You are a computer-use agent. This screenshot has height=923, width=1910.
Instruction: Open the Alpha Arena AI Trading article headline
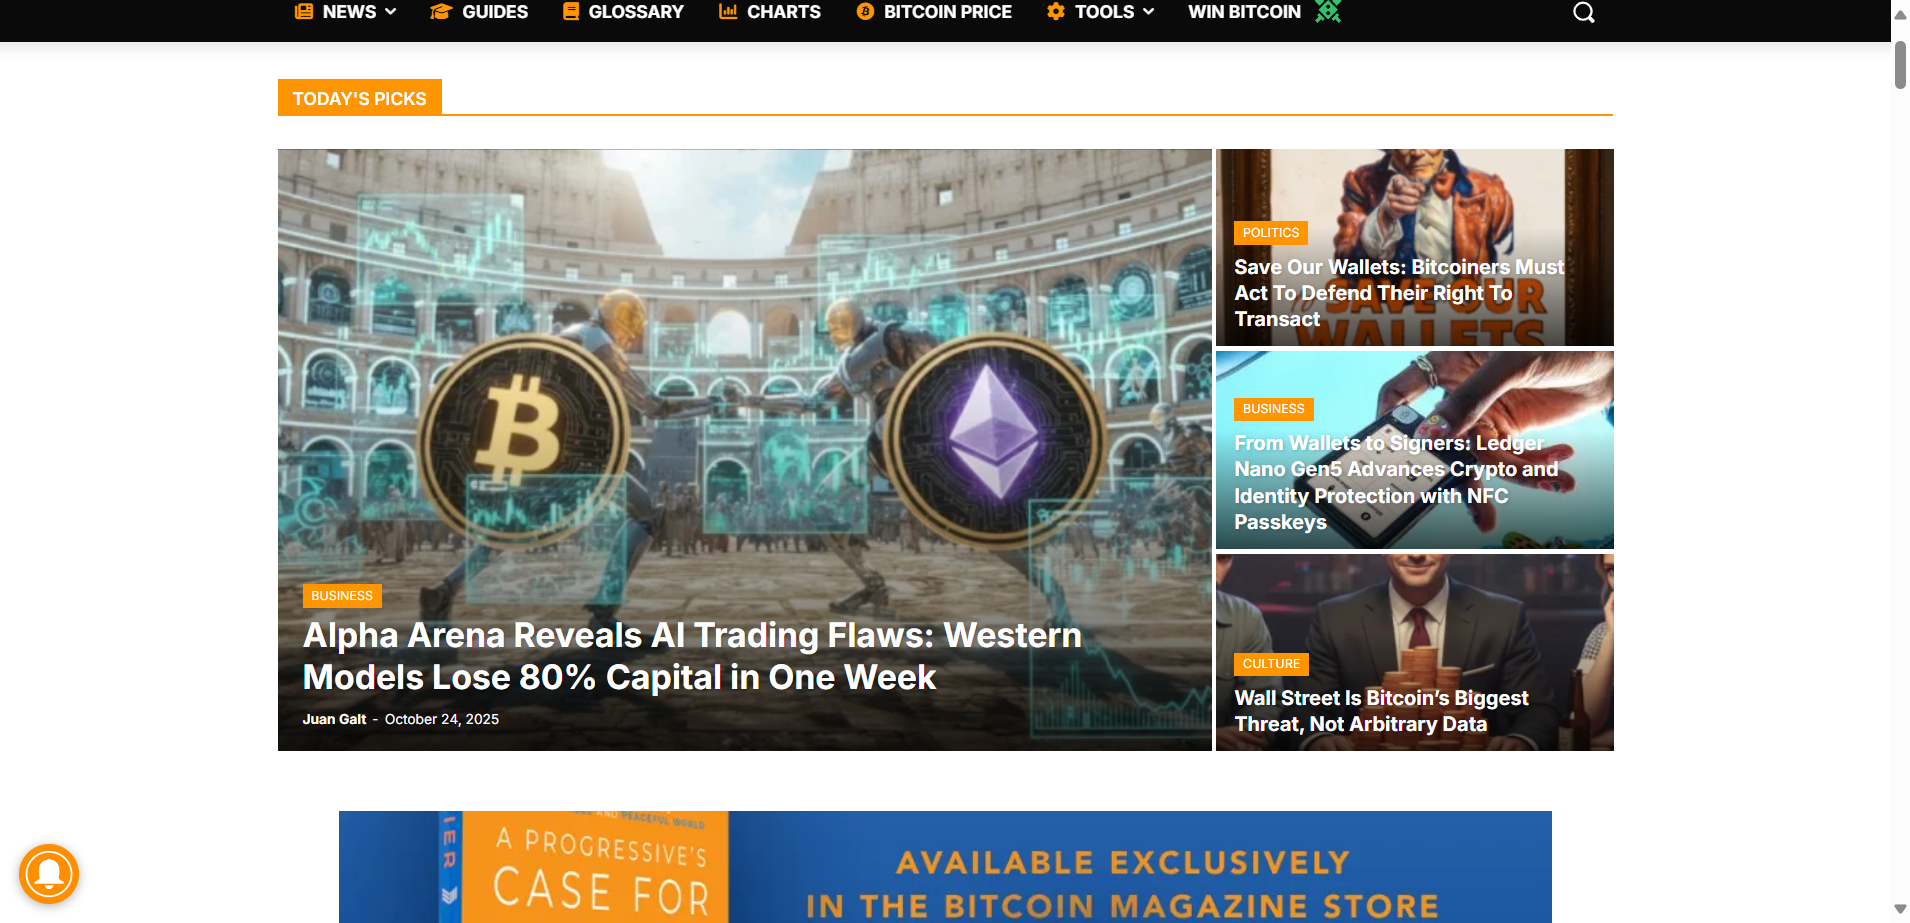(x=692, y=656)
